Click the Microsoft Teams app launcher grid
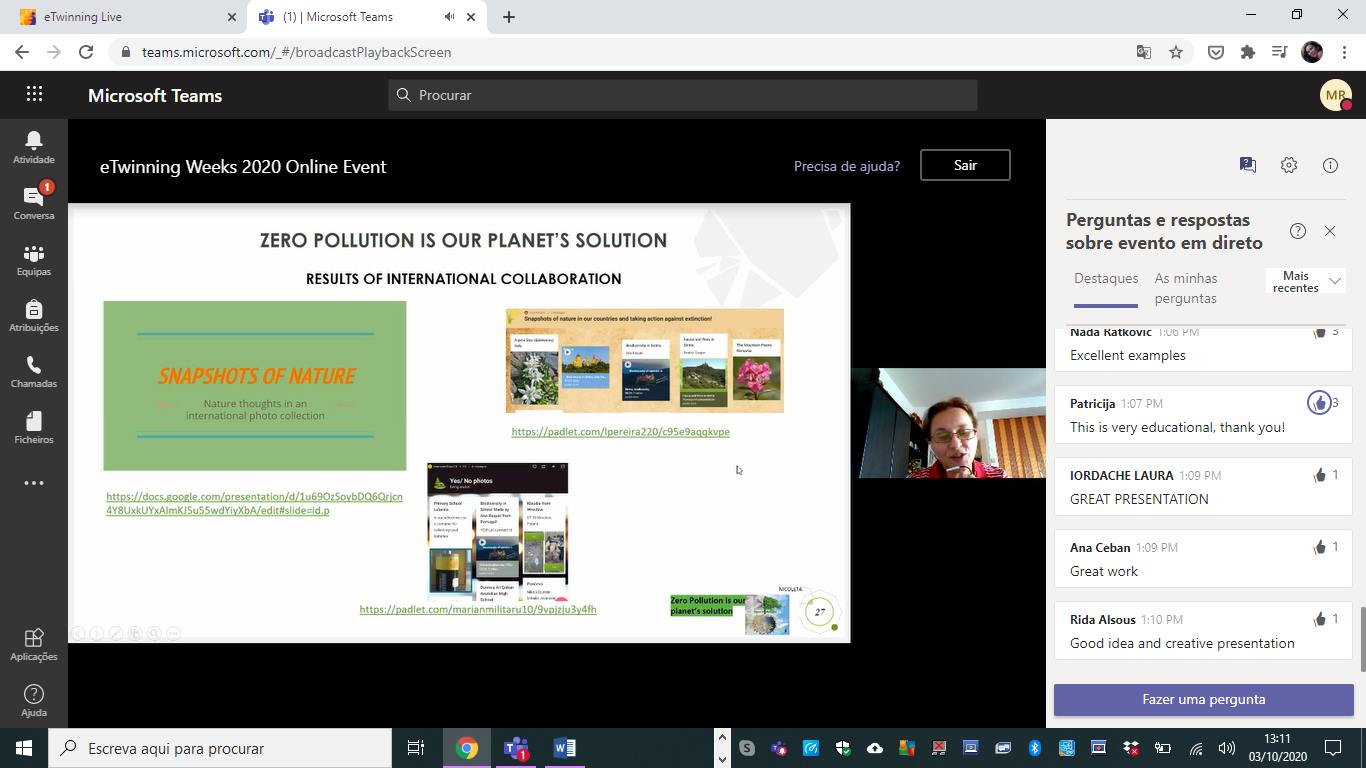 (x=34, y=95)
